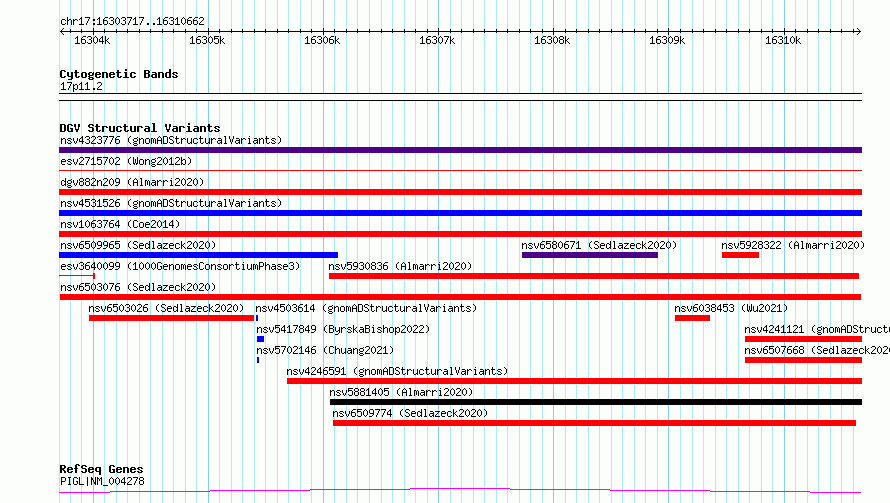The height and width of the screenshot is (503, 890).
Task: Open nsv5881405 (Almarri2020) label
Action: click(x=401, y=392)
